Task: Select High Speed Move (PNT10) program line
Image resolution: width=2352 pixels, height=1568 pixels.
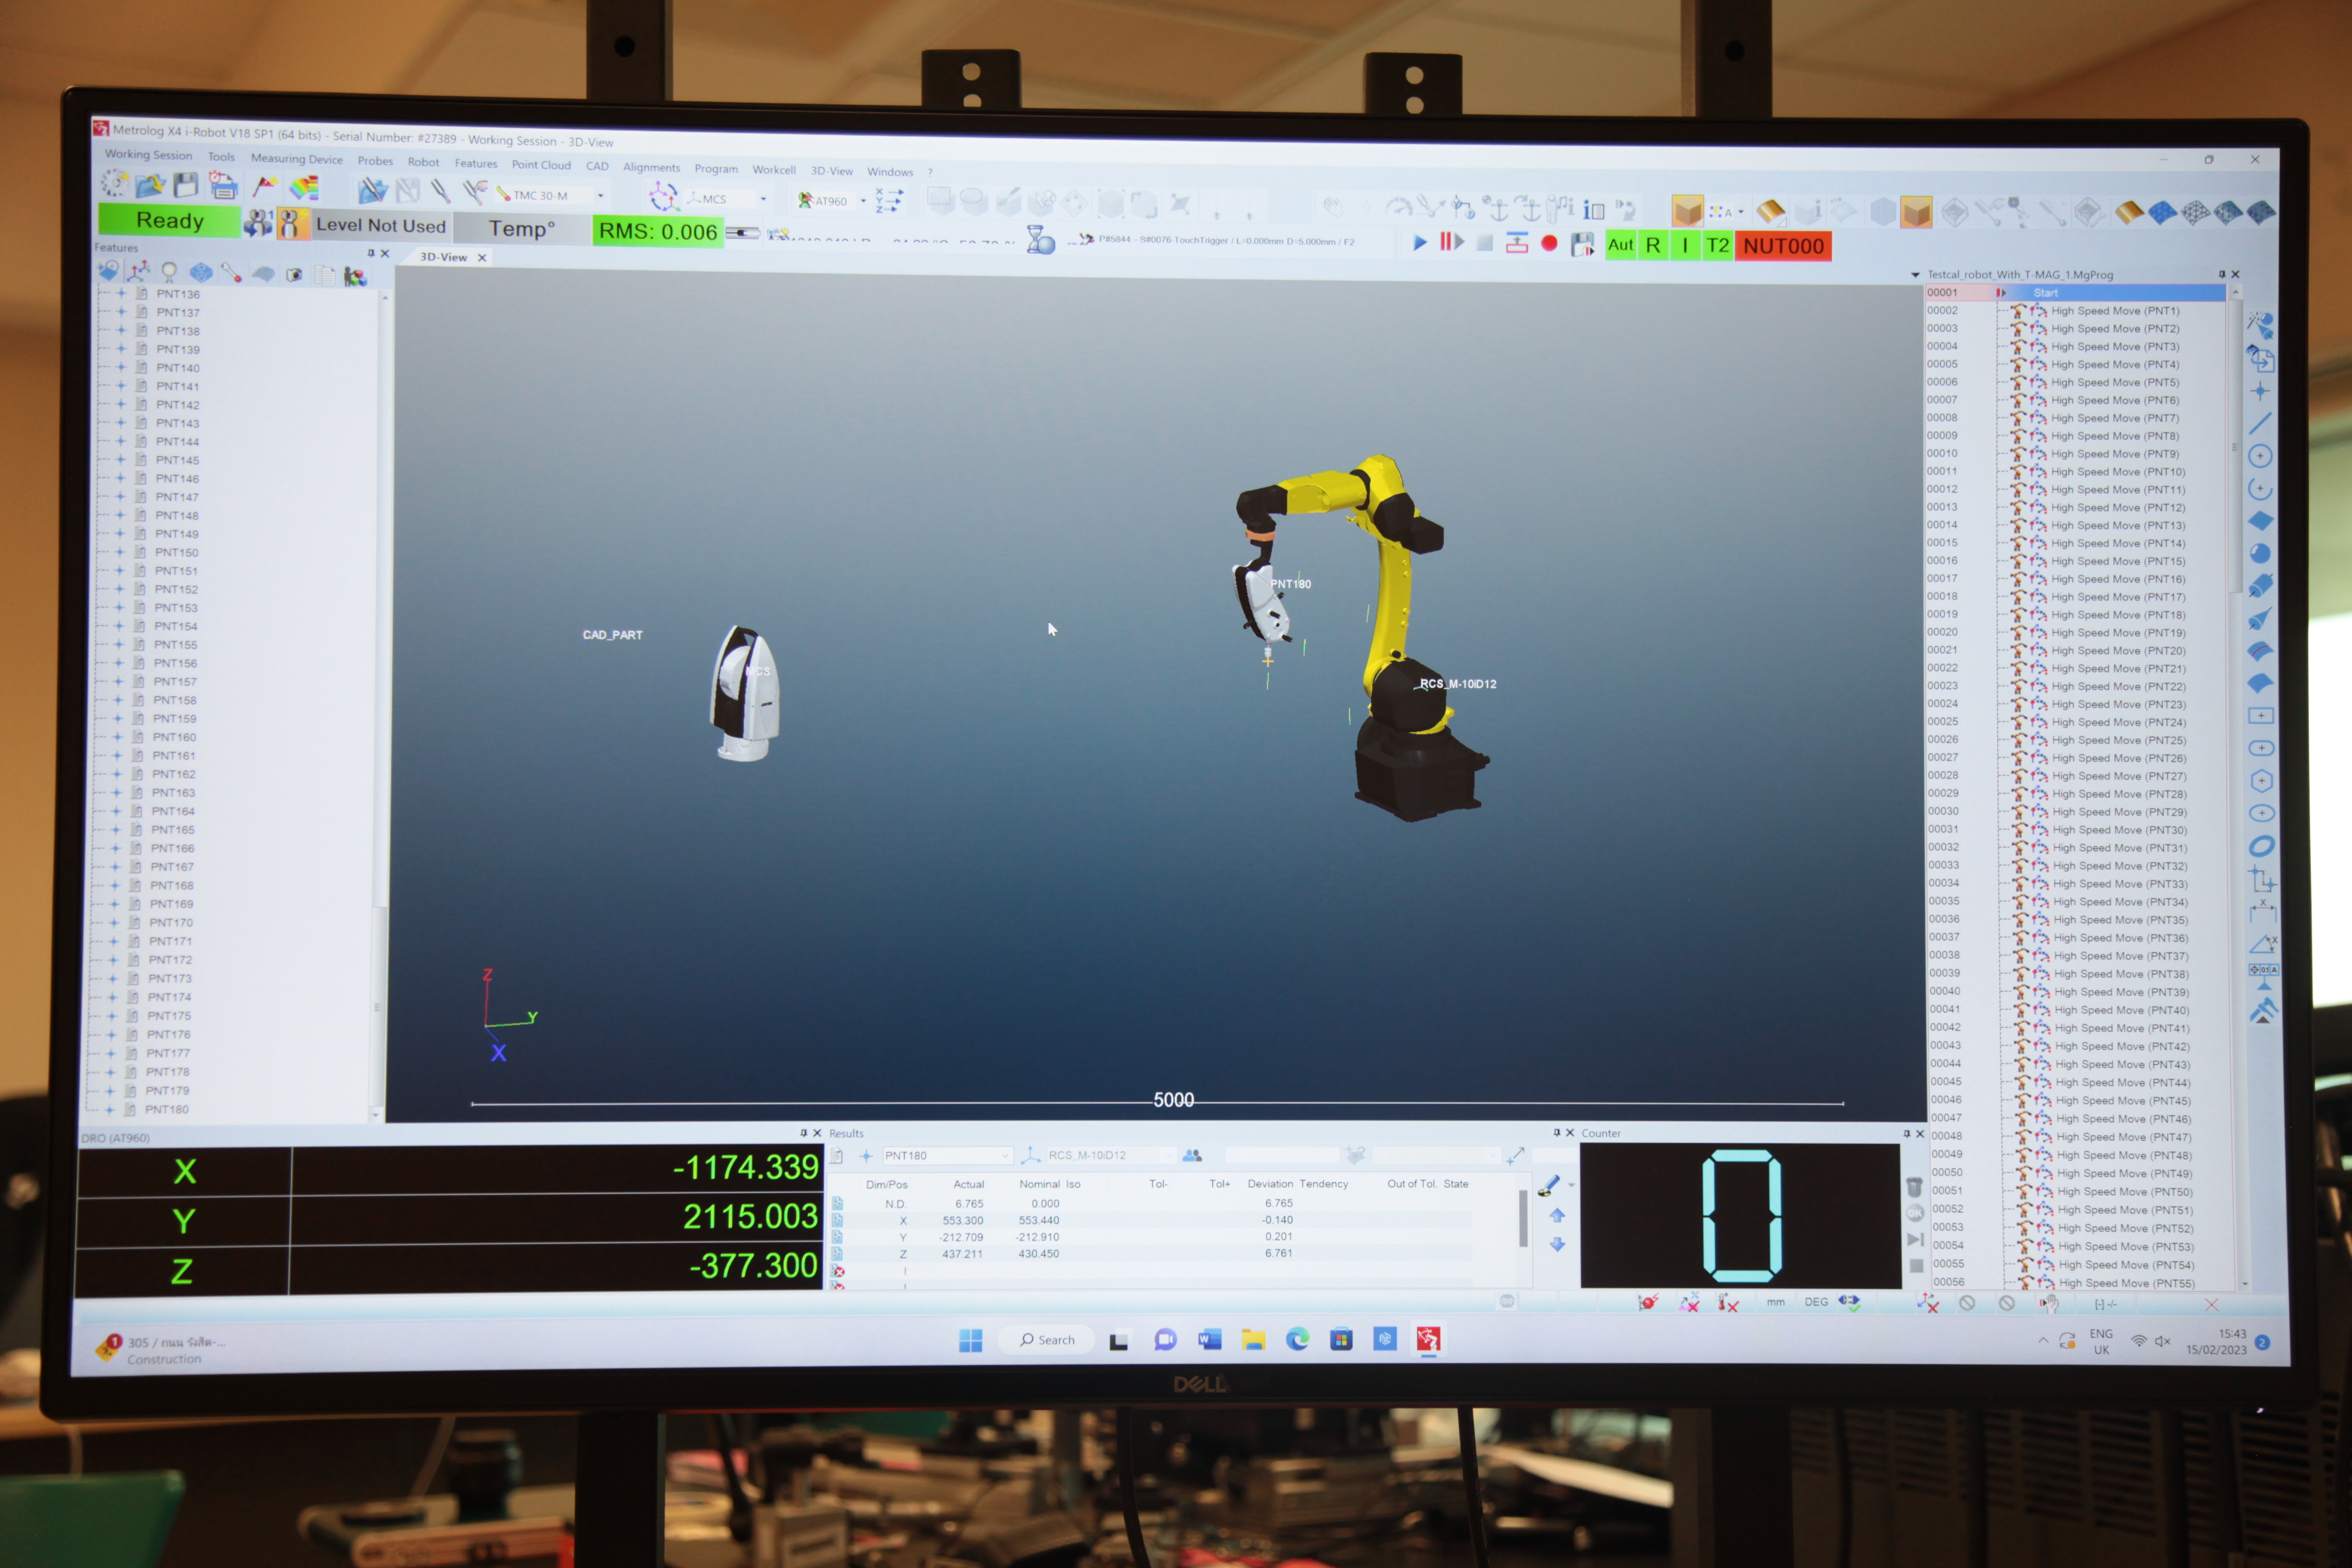Action: tap(2118, 472)
